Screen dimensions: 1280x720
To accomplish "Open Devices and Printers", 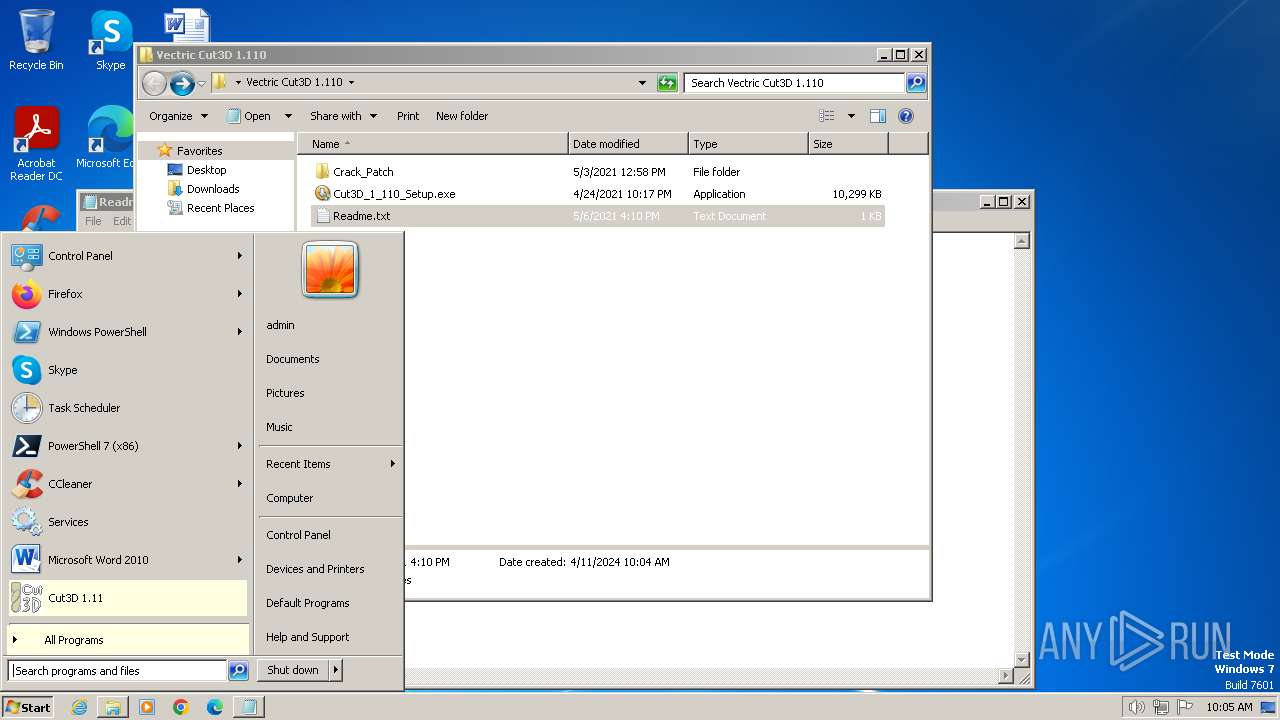I will [x=315, y=569].
